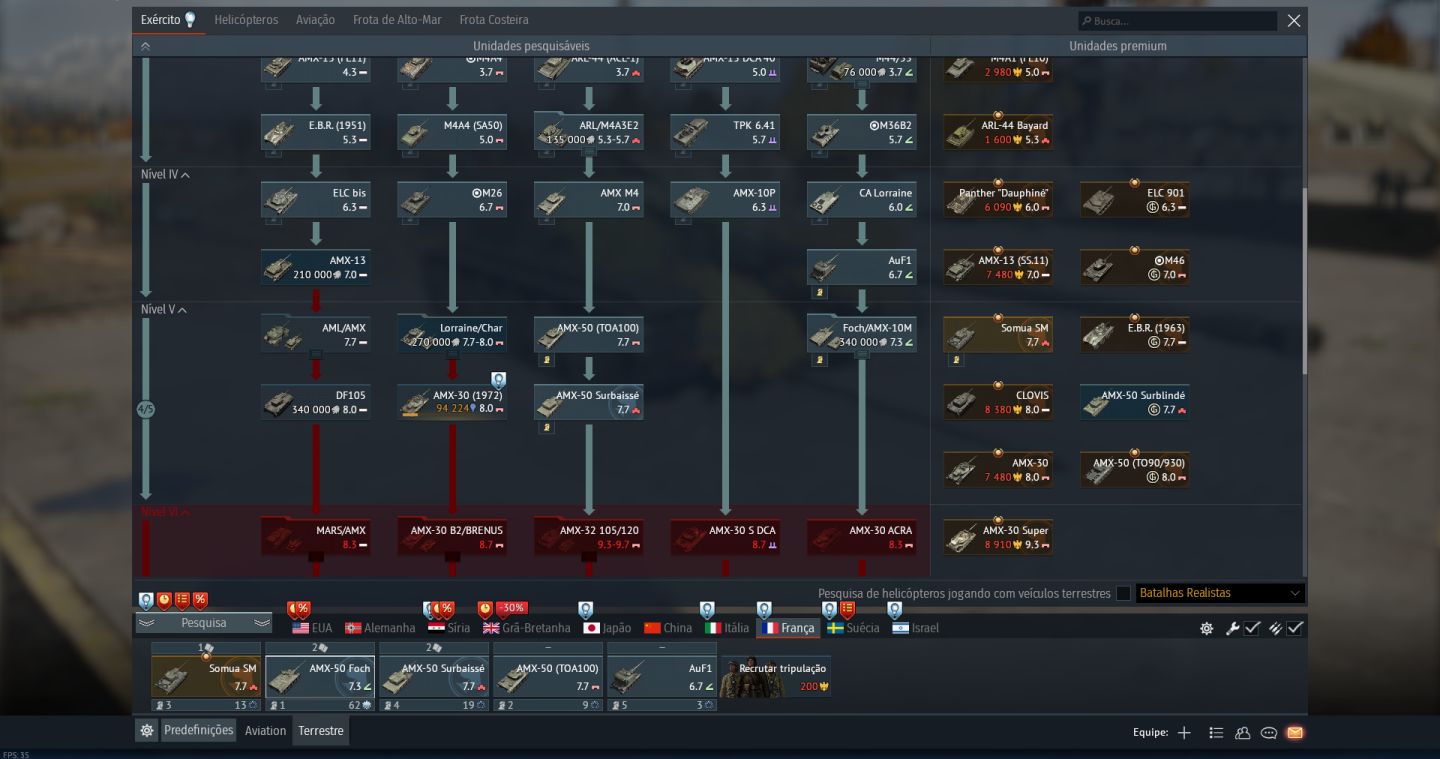Open the Frota de Alto-Mar tab
This screenshot has height=759, width=1440.
[x=397, y=20]
